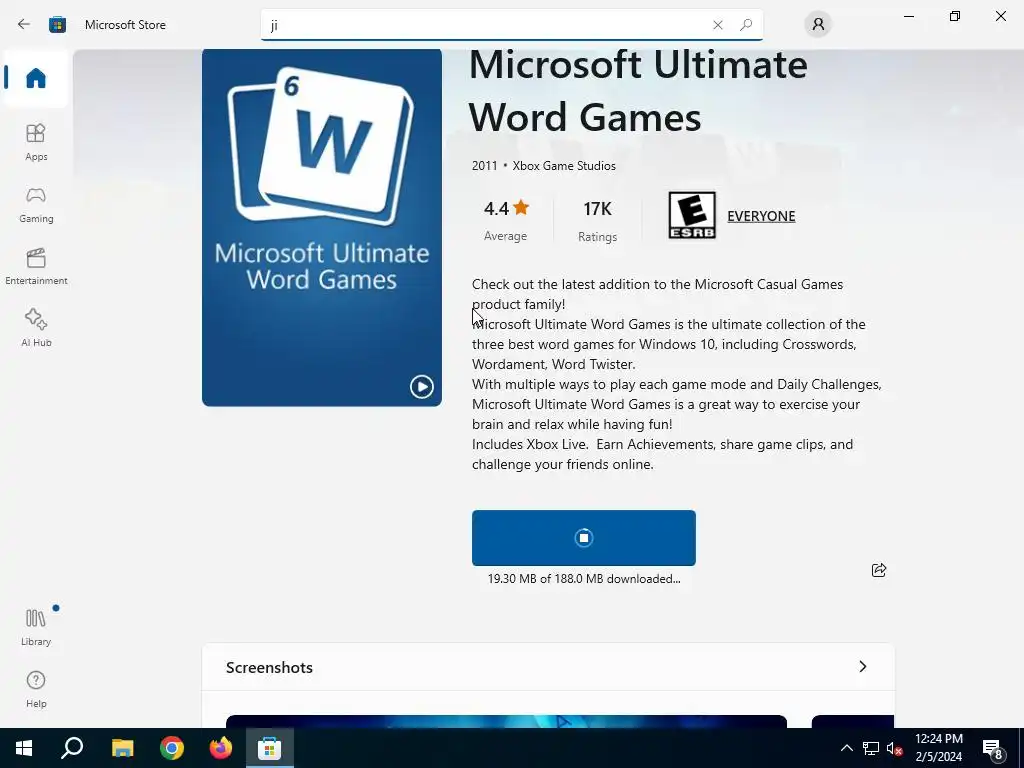Share this app with the share icon

pos(878,570)
